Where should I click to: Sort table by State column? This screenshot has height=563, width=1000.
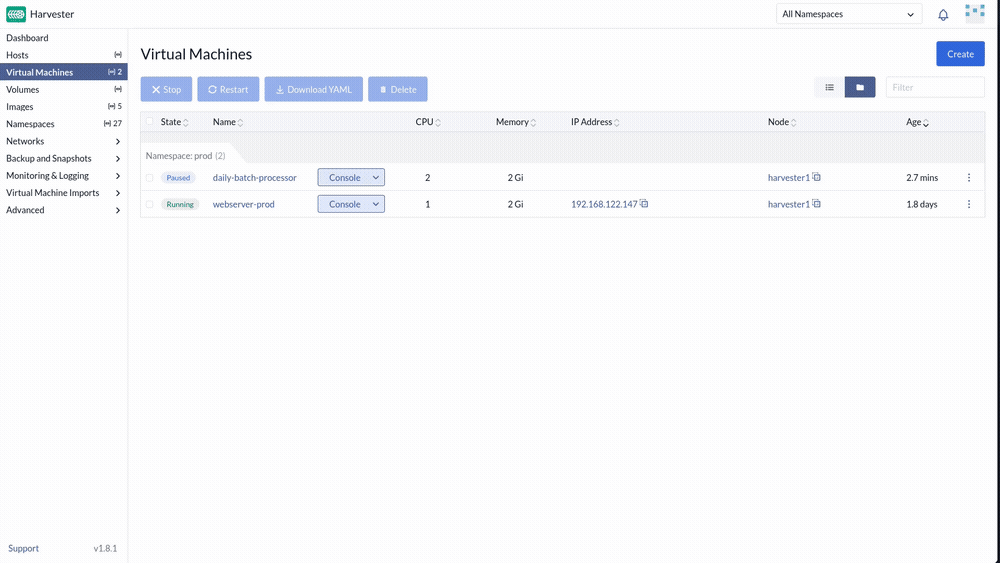[174, 122]
